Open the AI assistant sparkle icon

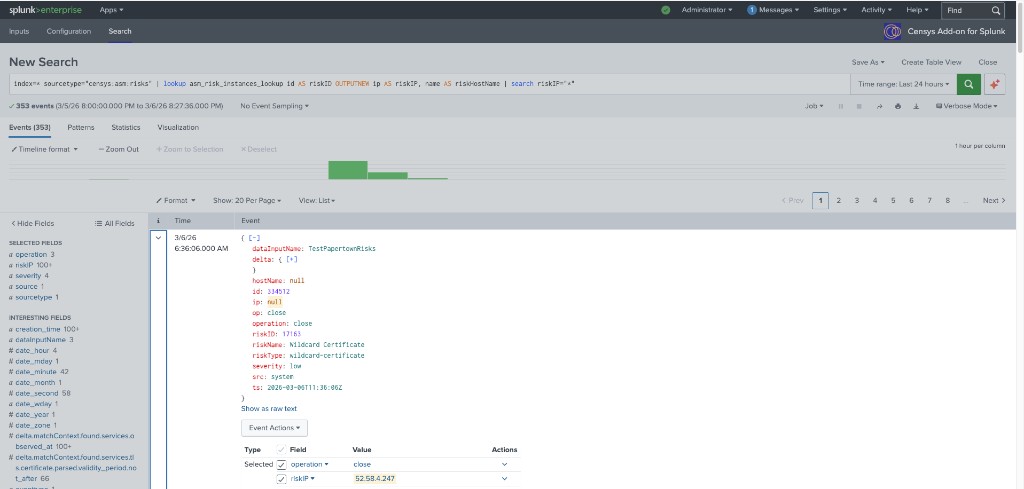tap(994, 84)
